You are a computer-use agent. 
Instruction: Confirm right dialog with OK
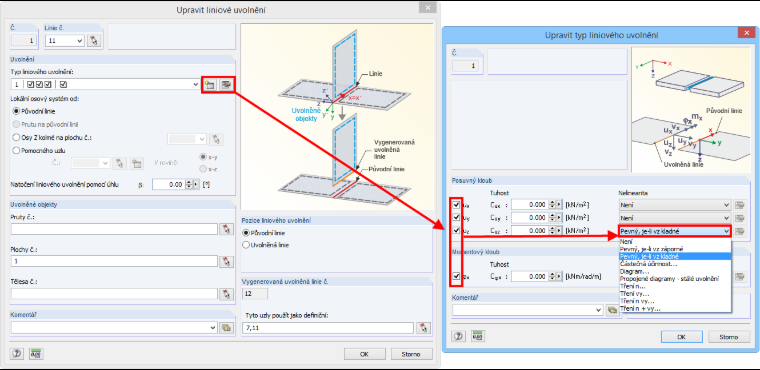[681, 336]
